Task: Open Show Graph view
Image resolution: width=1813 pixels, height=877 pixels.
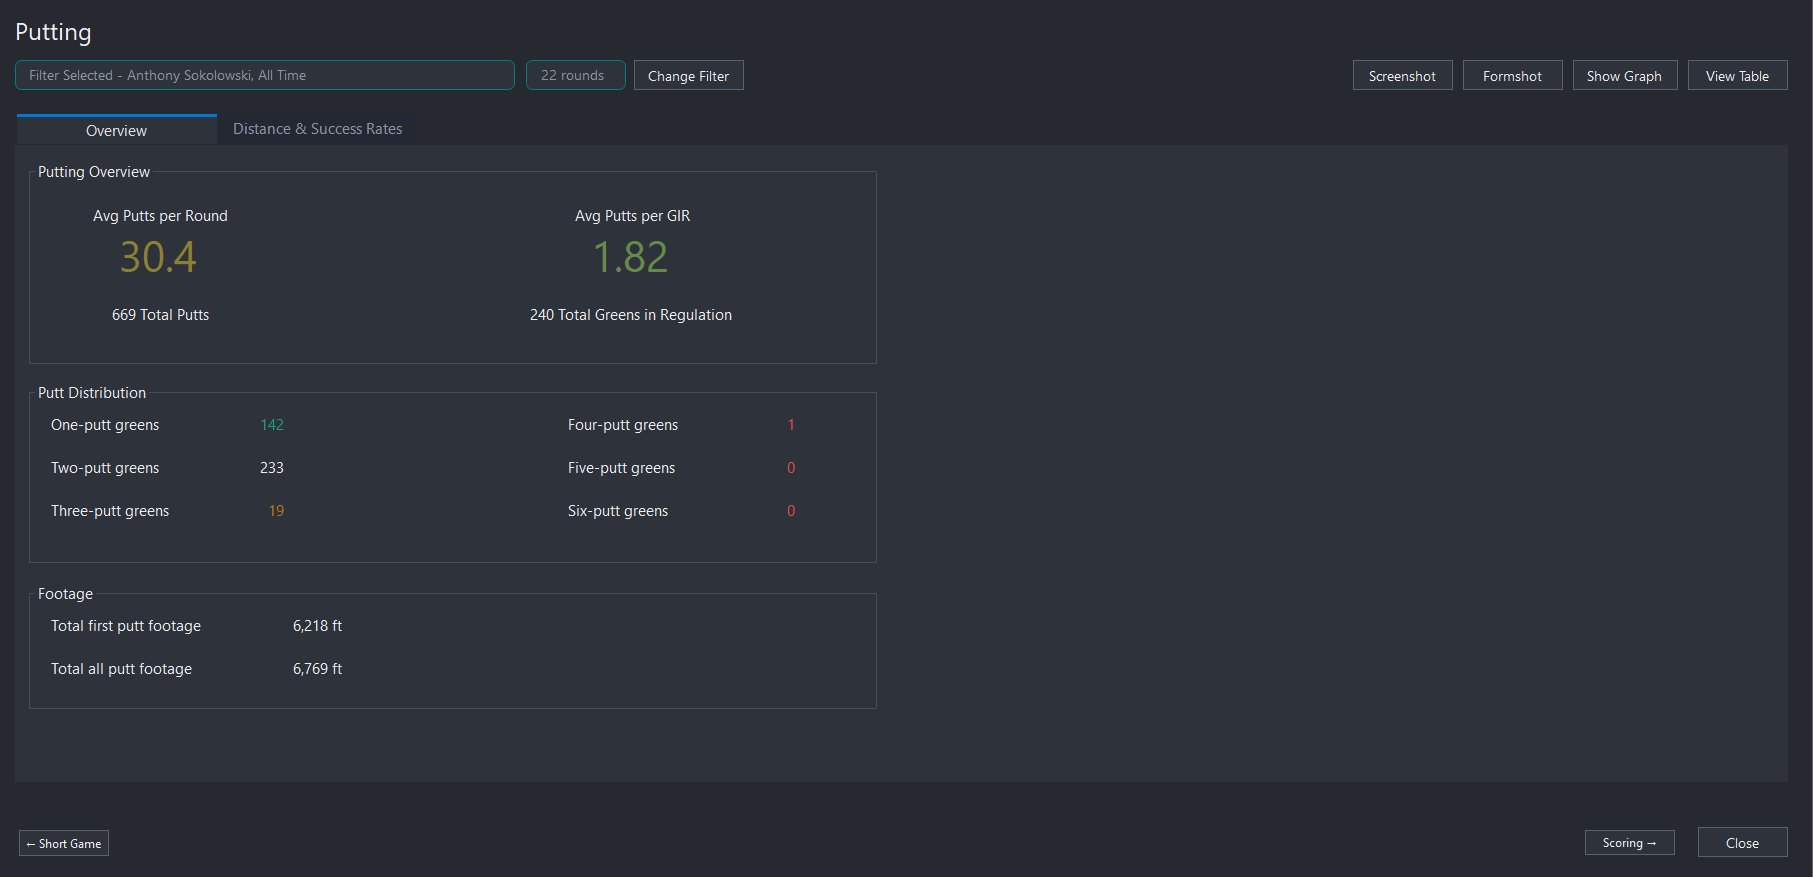Action: (x=1624, y=76)
